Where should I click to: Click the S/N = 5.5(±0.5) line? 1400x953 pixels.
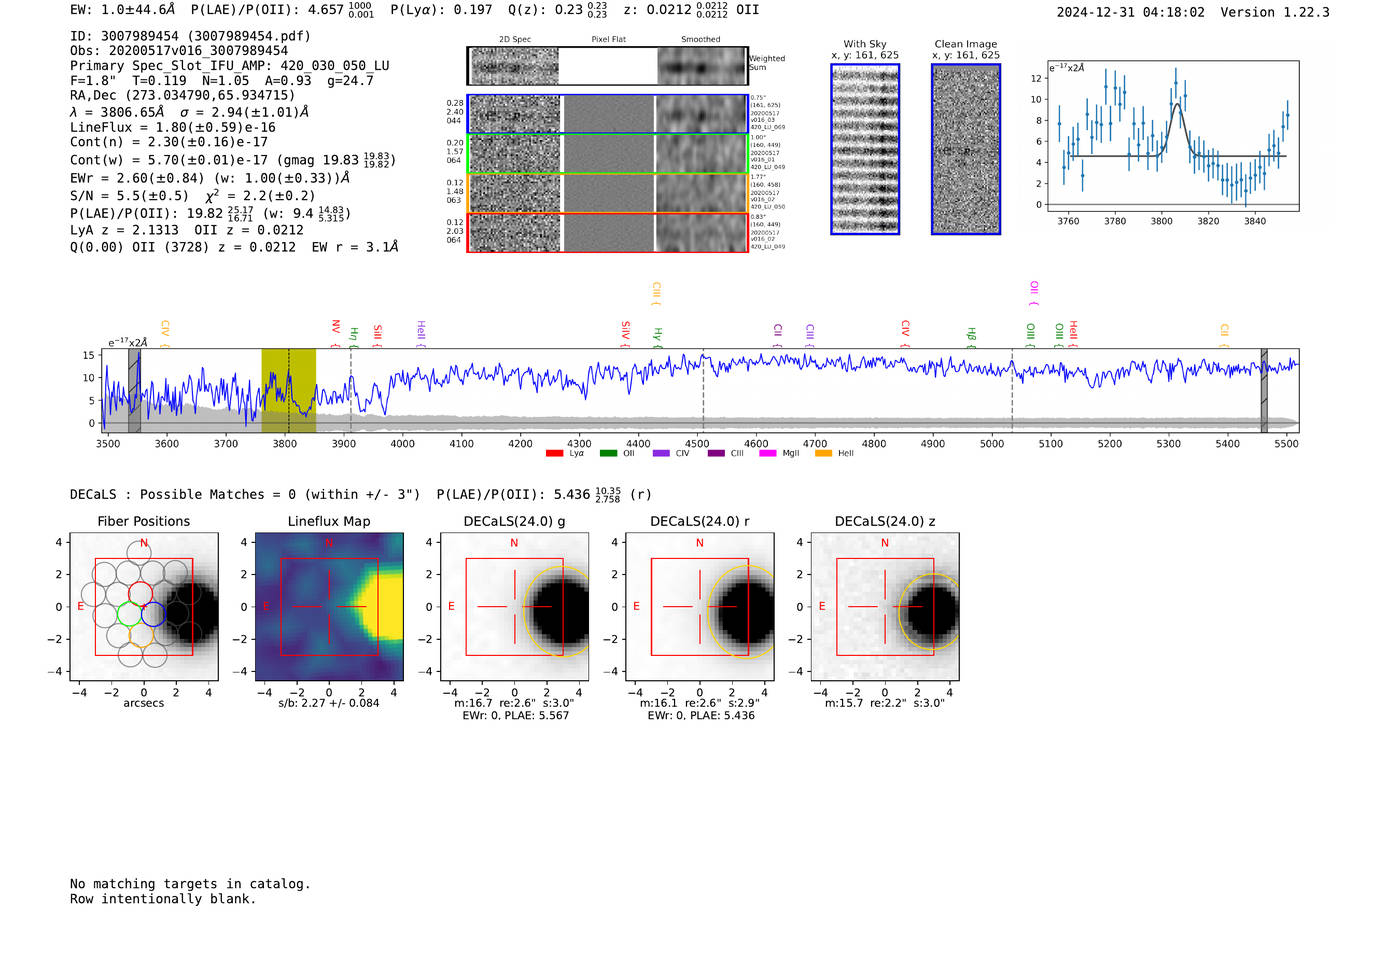pos(193,196)
